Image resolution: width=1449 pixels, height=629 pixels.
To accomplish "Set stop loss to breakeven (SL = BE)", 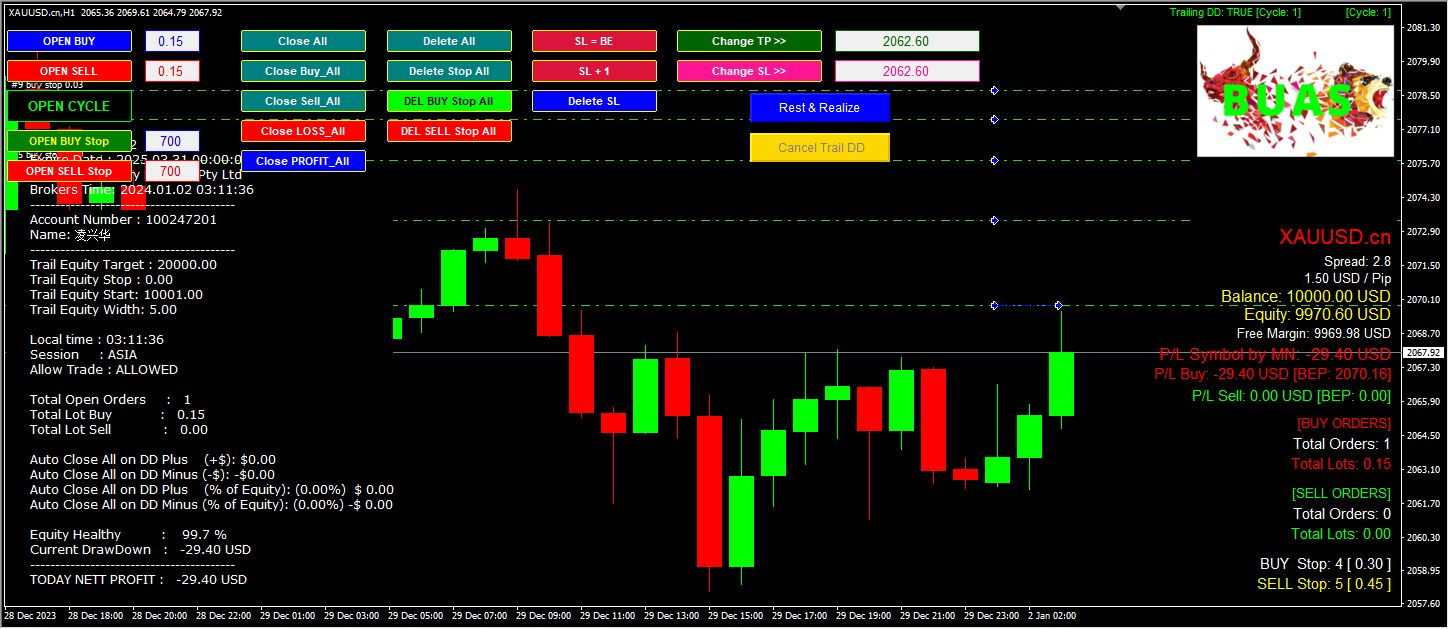I will (594, 41).
